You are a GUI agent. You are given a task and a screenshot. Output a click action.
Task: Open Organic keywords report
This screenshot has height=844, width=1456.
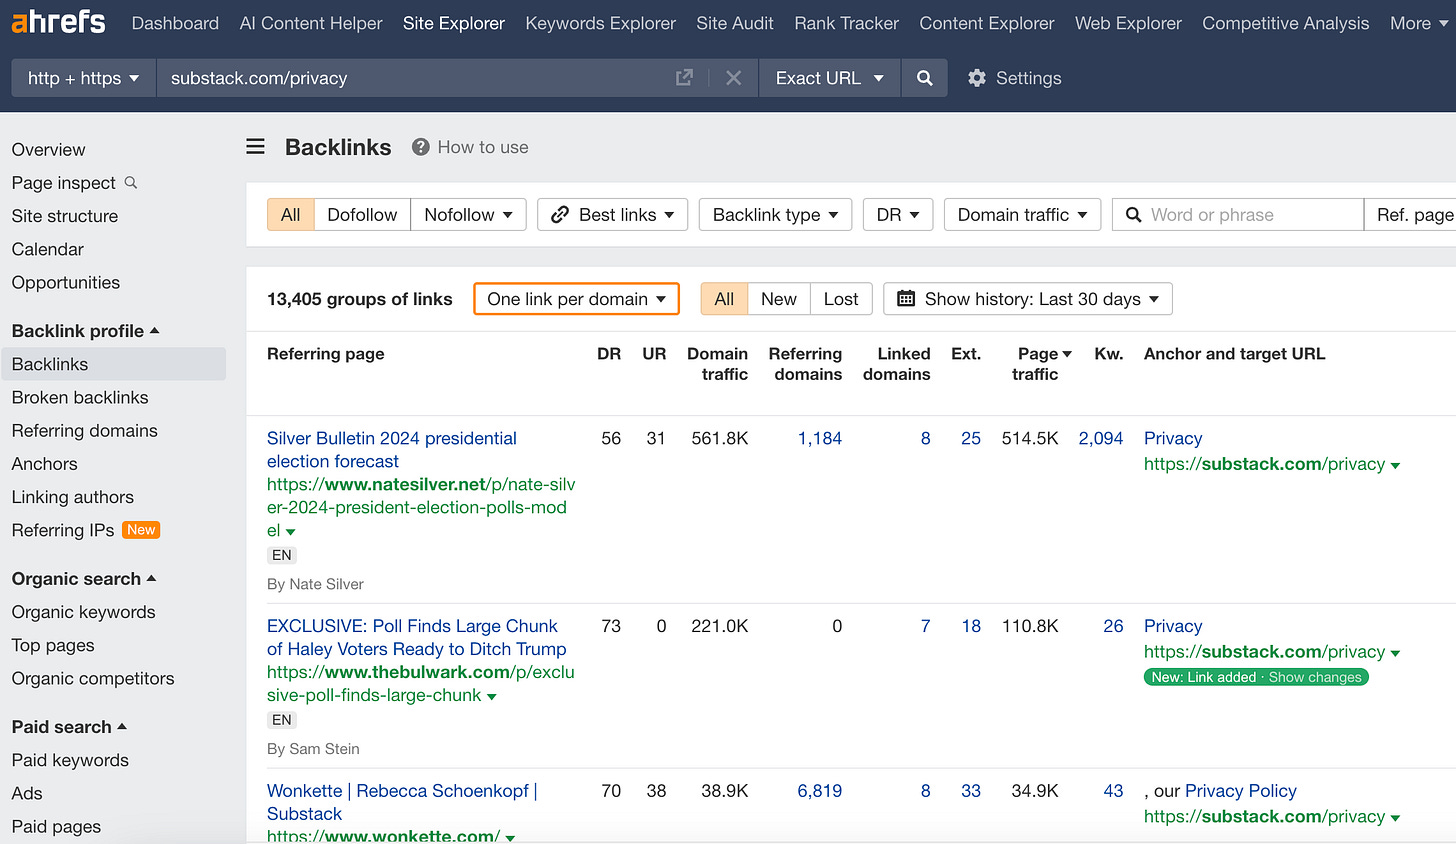[83, 612]
